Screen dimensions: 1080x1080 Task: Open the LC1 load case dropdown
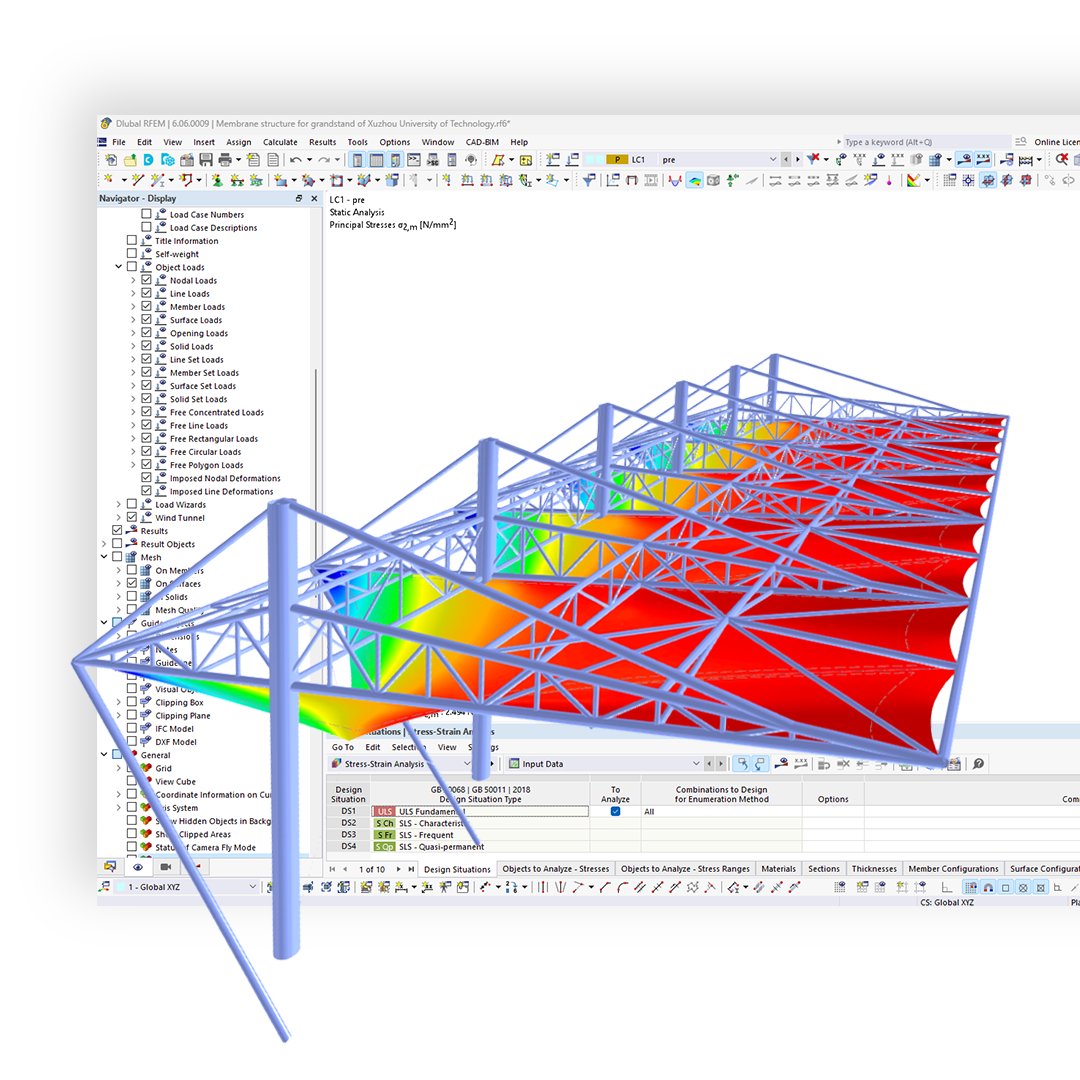tap(773, 159)
